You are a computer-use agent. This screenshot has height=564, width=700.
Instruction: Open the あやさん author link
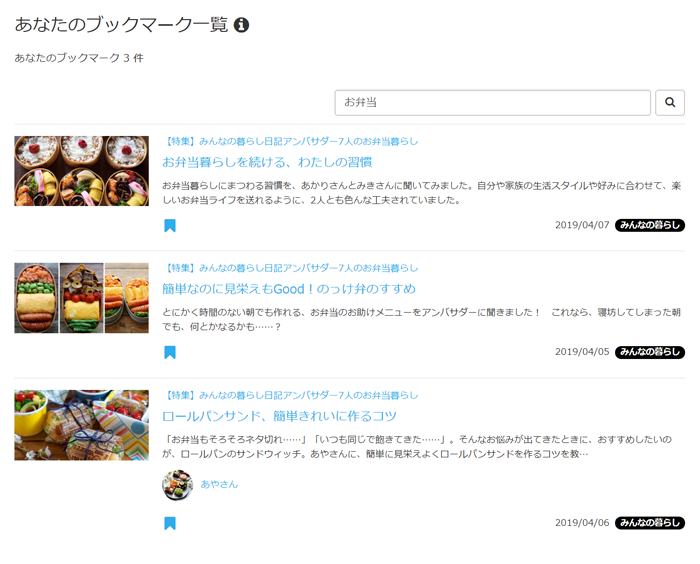pos(219,485)
